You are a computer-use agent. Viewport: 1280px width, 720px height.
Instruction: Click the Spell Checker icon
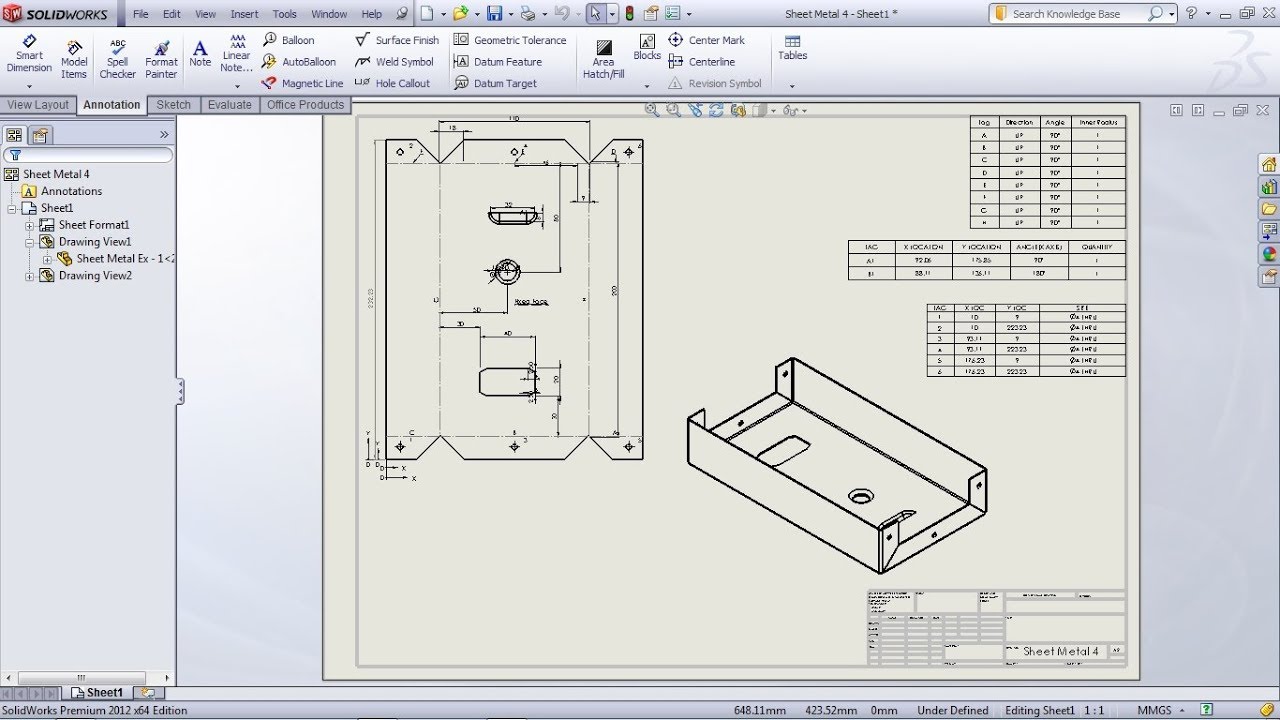pyautogui.click(x=118, y=59)
